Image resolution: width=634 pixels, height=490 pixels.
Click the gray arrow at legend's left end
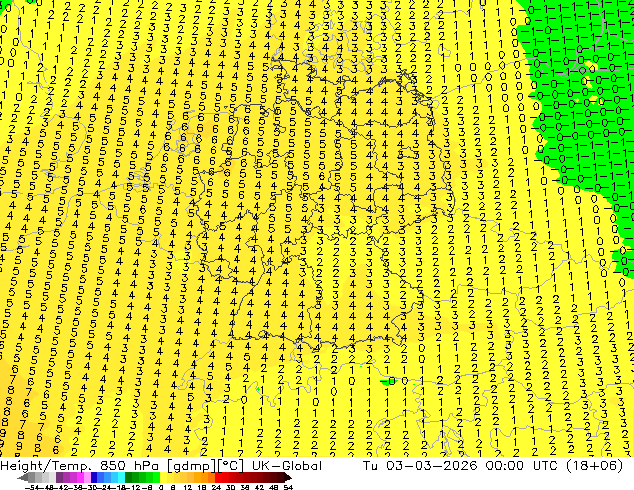pos(23,478)
